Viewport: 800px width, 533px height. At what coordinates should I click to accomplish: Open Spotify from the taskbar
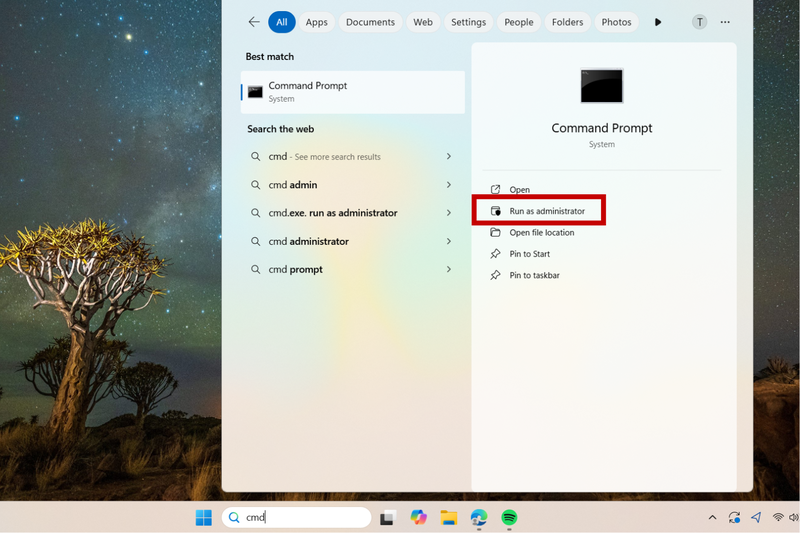509,518
